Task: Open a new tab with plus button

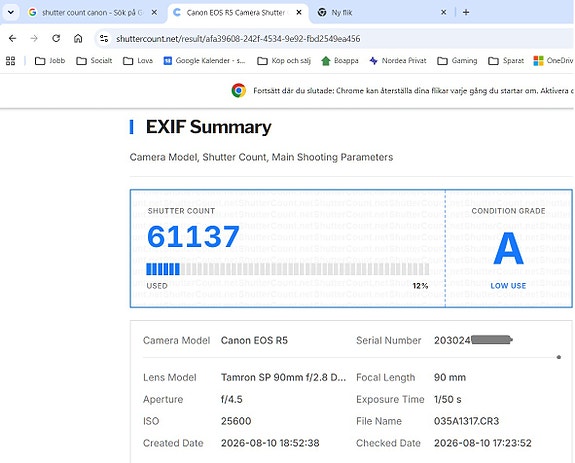Action: tap(466, 12)
